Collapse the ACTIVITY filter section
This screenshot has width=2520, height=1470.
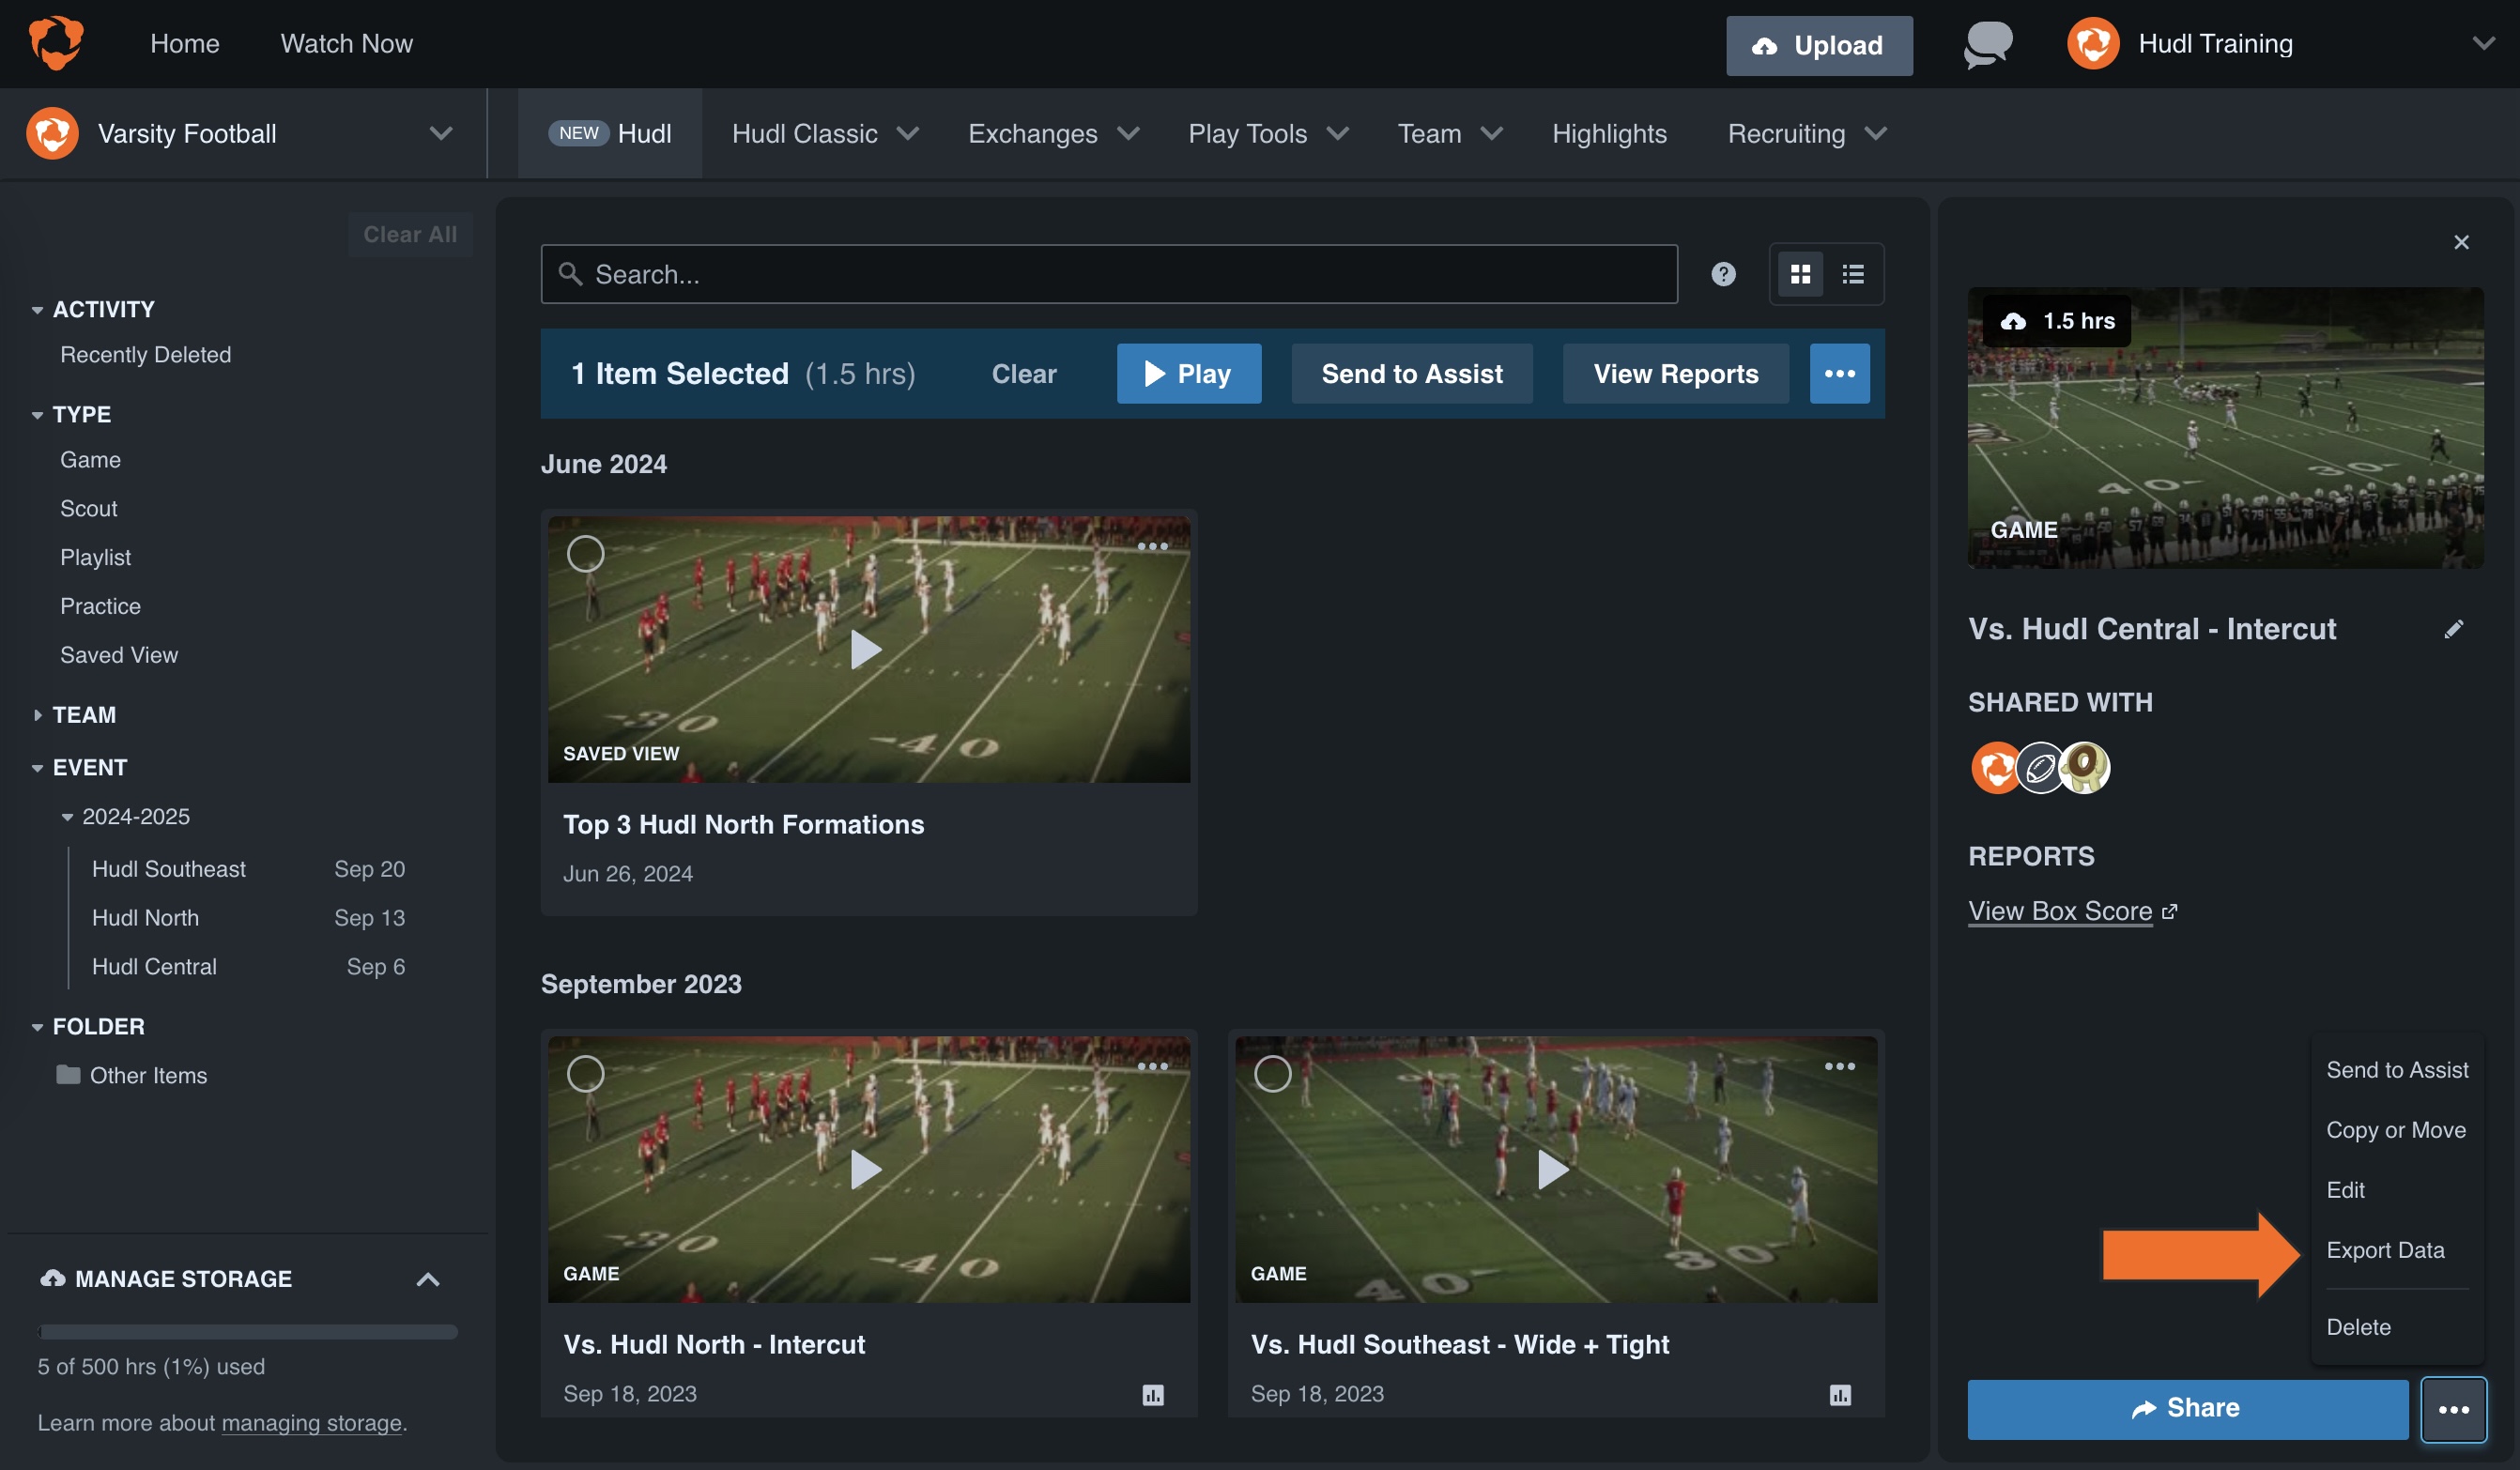point(37,310)
